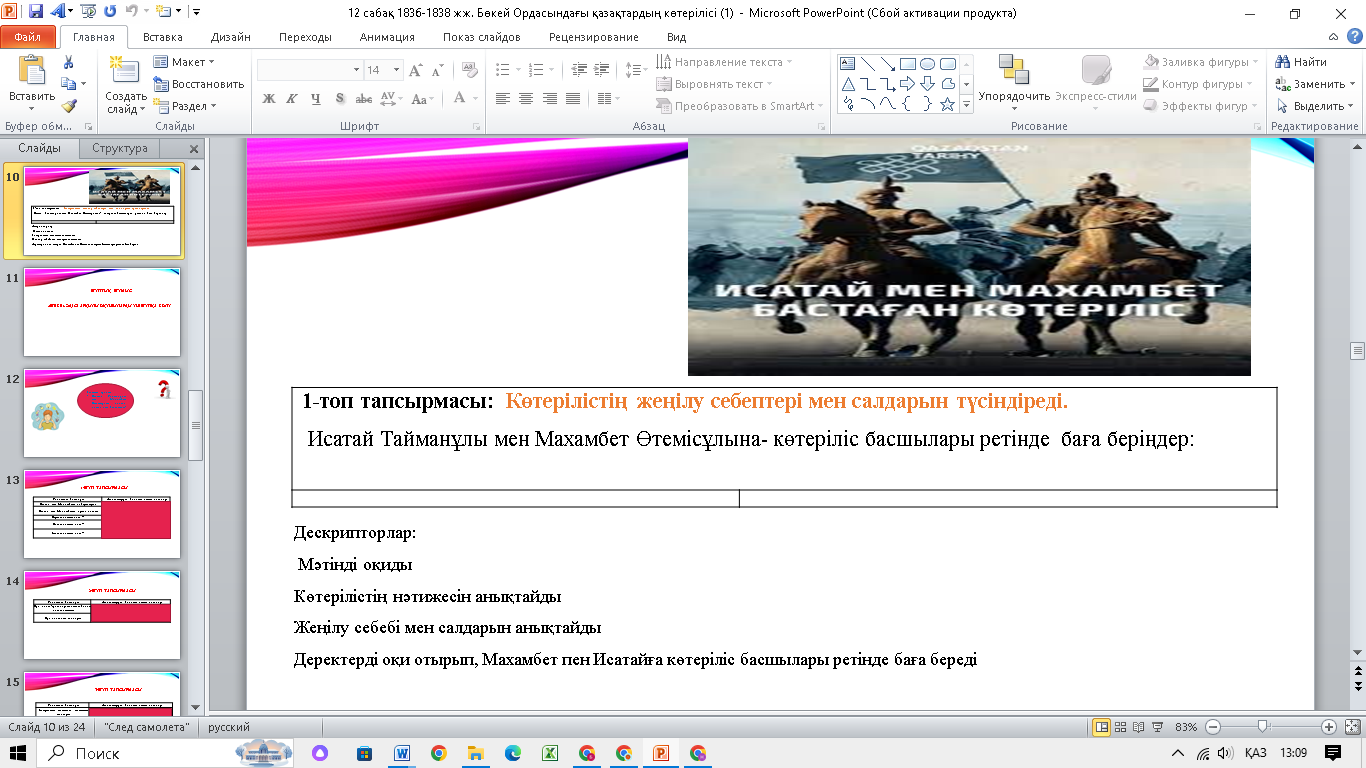Open the Упорядочить arrange dropdown
This screenshot has height=768, width=1366.
pyautogui.click(x=1014, y=82)
